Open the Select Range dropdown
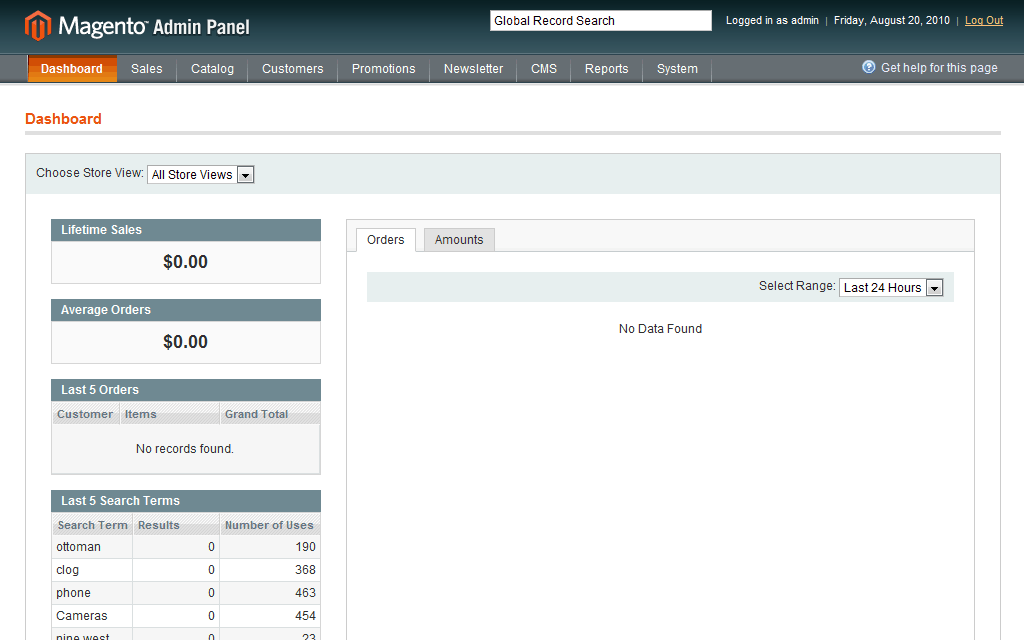This screenshot has width=1024, height=640. click(x=889, y=287)
